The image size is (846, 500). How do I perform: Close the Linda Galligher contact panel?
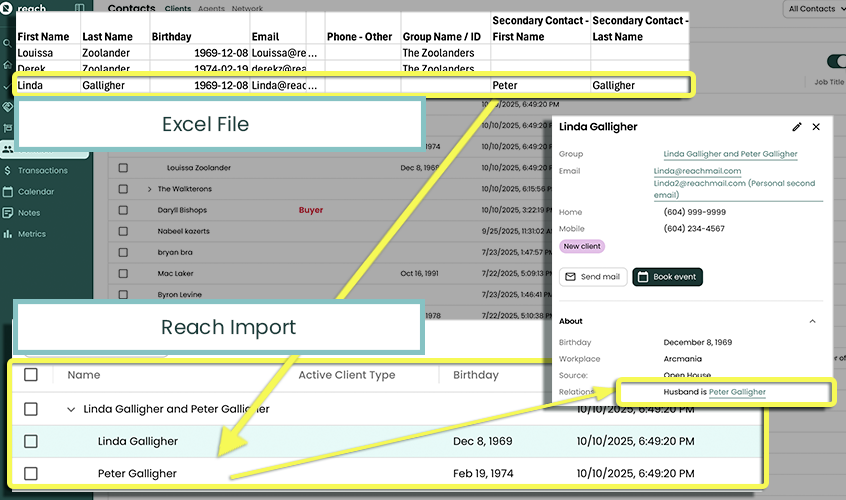coord(816,127)
